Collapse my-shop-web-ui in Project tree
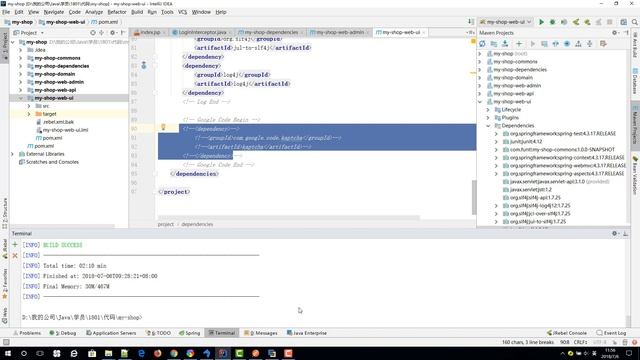 coord(21,98)
